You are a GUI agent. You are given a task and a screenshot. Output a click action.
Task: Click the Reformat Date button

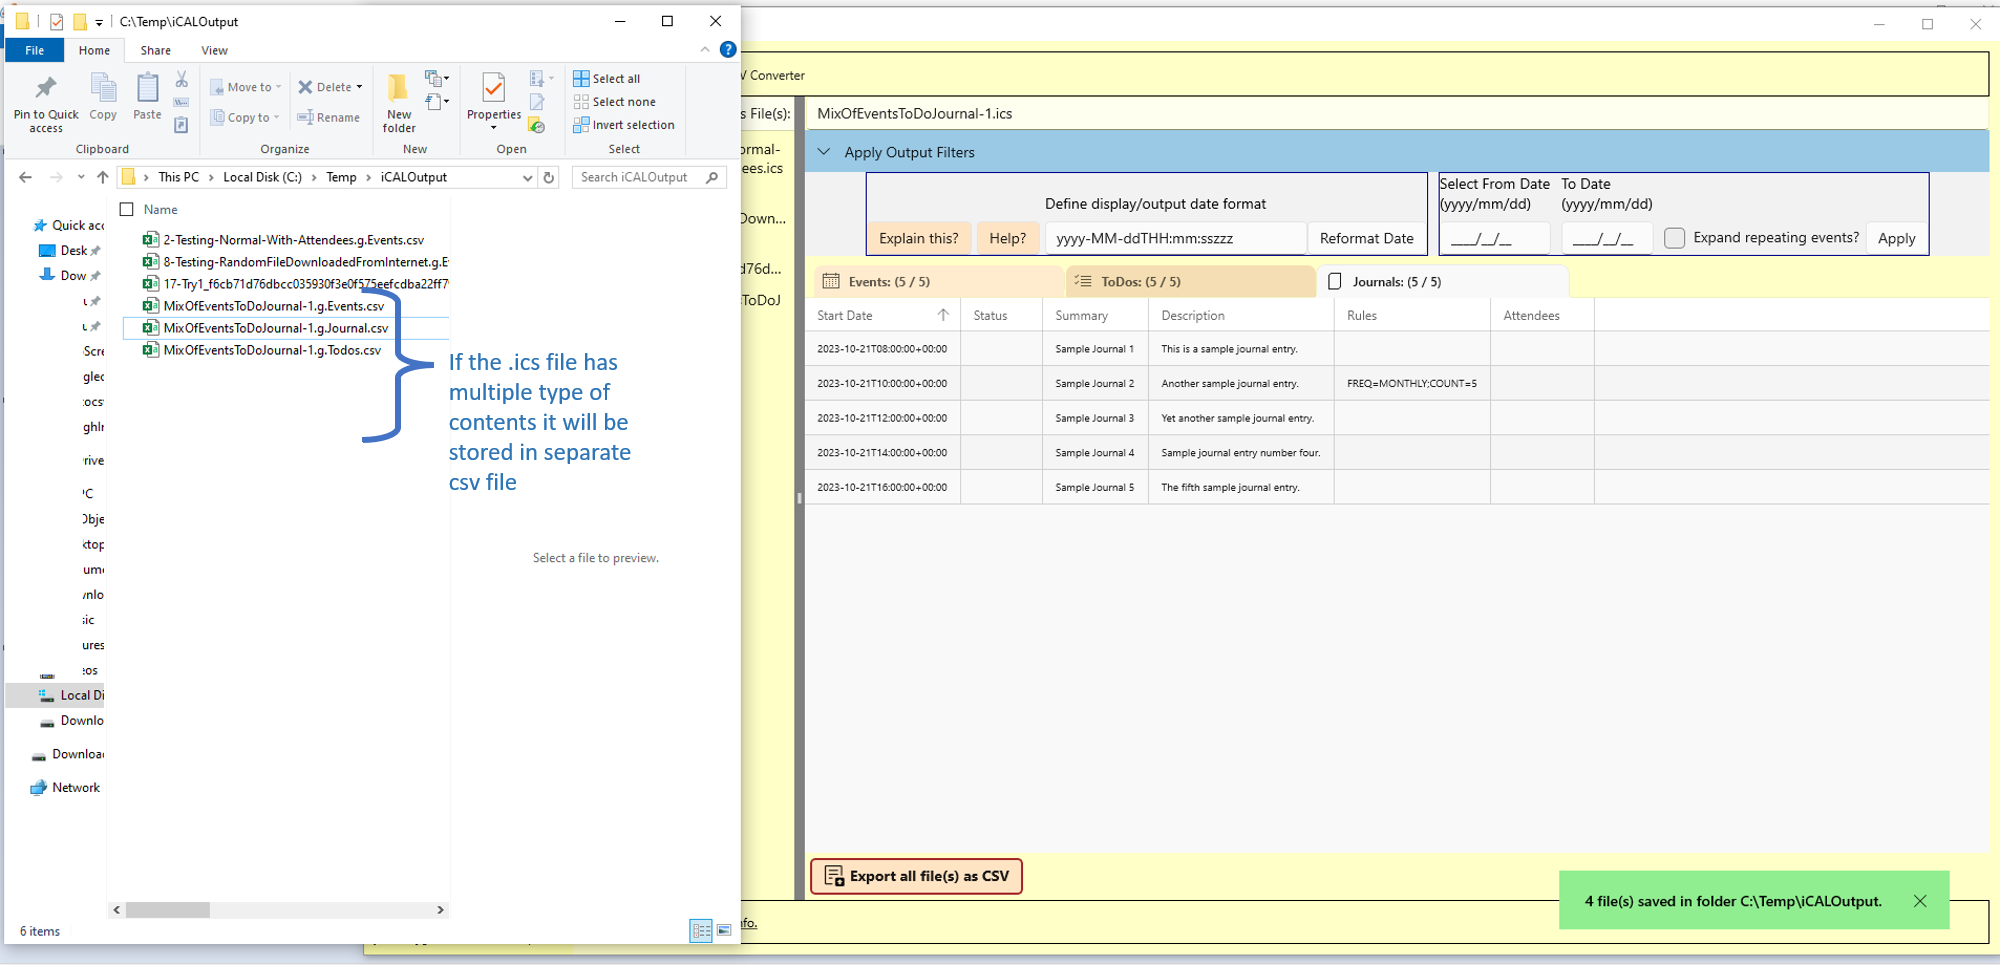tap(1366, 238)
